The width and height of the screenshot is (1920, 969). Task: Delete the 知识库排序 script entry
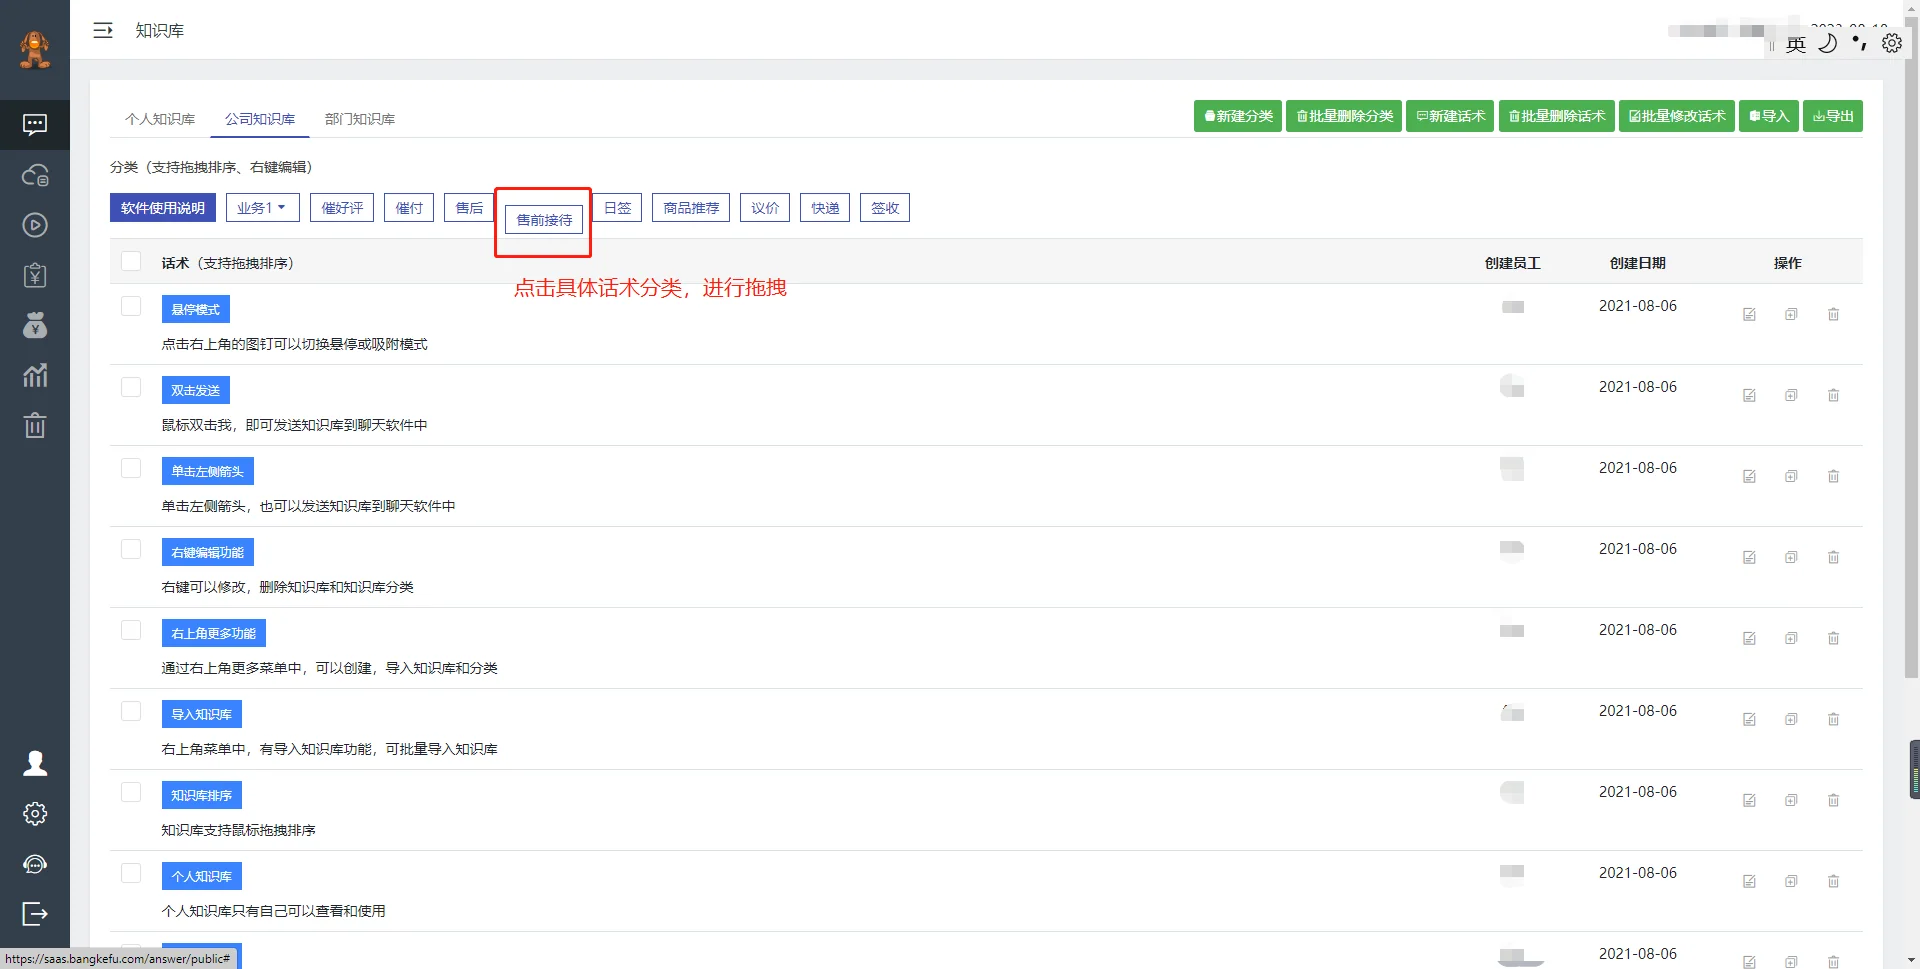click(1833, 800)
